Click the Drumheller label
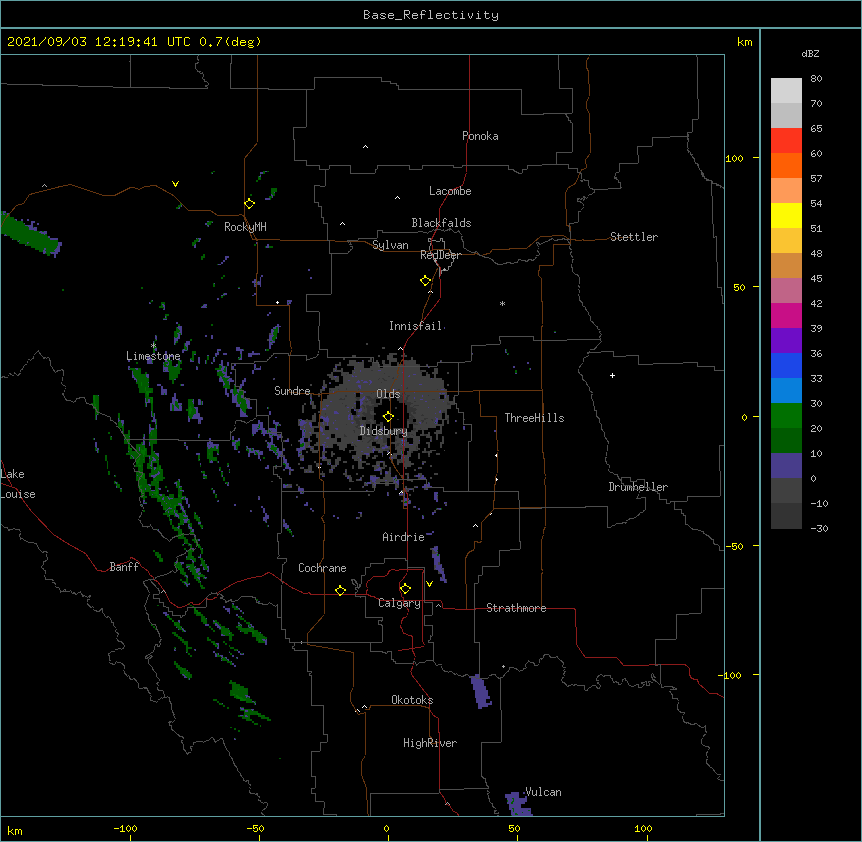 click(x=638, y=487)
